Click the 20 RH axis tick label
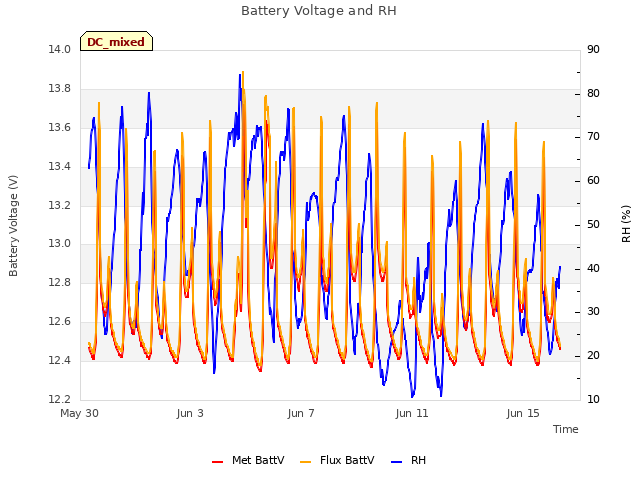Screen dimensions: 640x480 click(593, 356)
